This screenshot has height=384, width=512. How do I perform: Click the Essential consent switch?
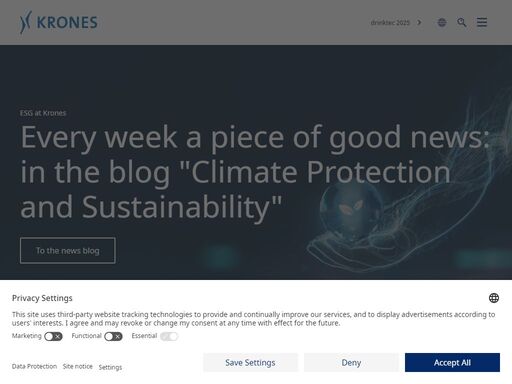coord(169,336)
